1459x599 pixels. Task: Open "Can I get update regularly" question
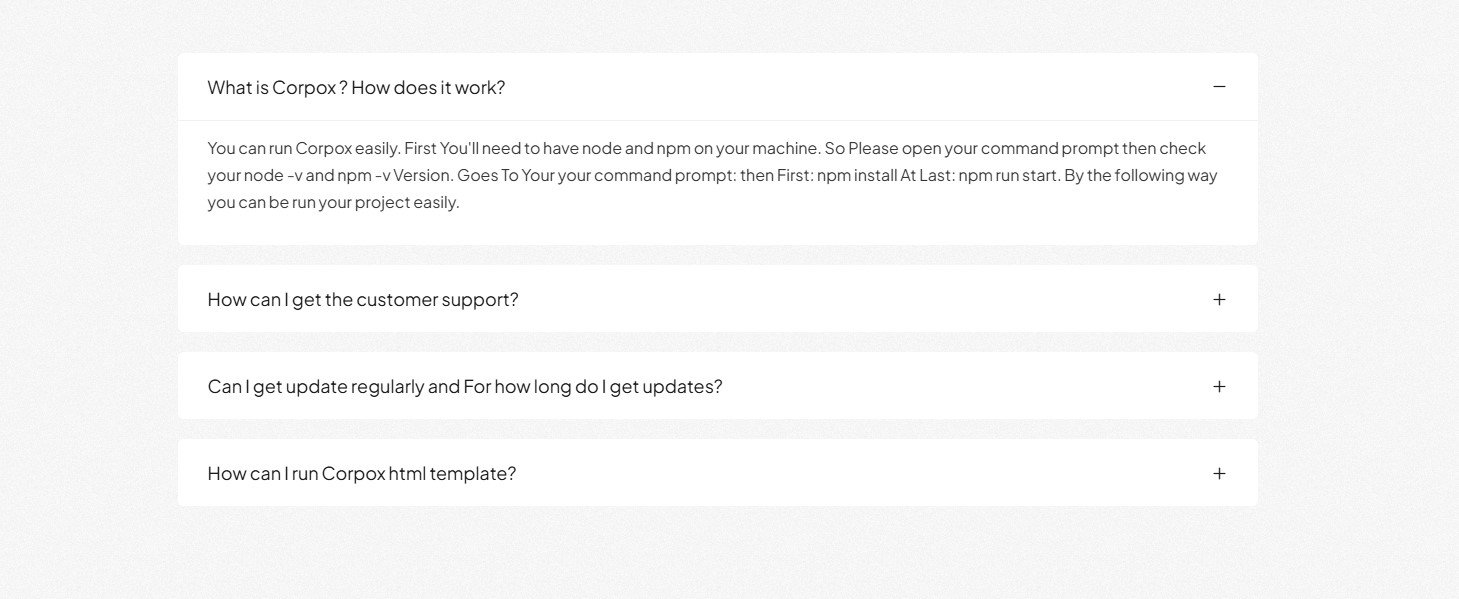coord(464,387)
